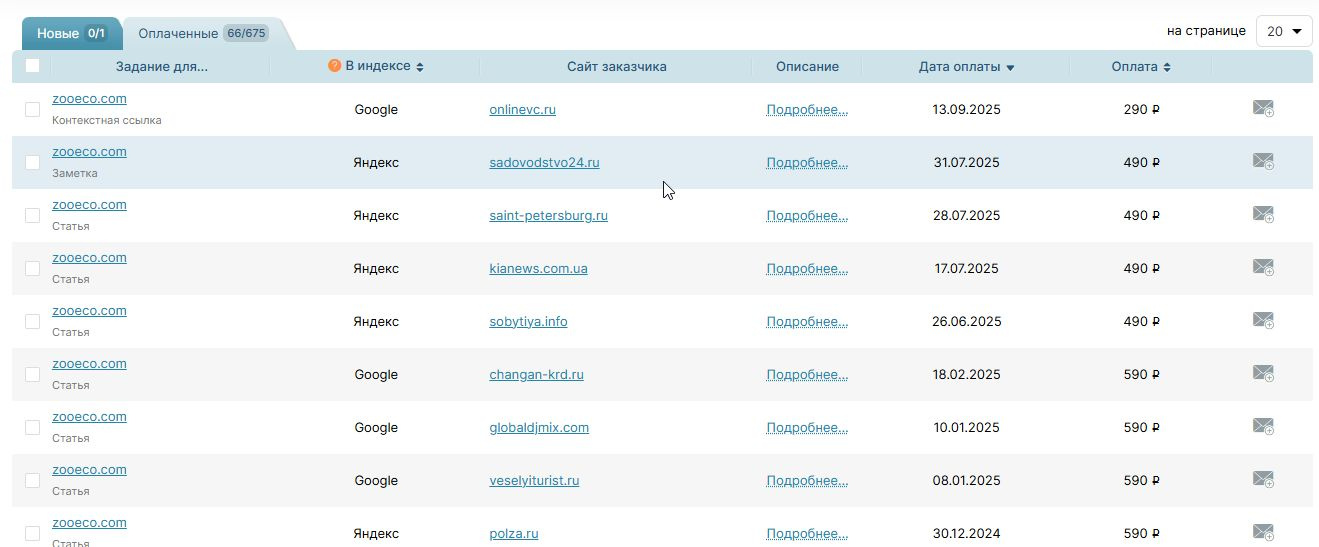Click Подробнее for polza.ru row
The width and height of the screenshot is (1319, 547).
point(807,533)
